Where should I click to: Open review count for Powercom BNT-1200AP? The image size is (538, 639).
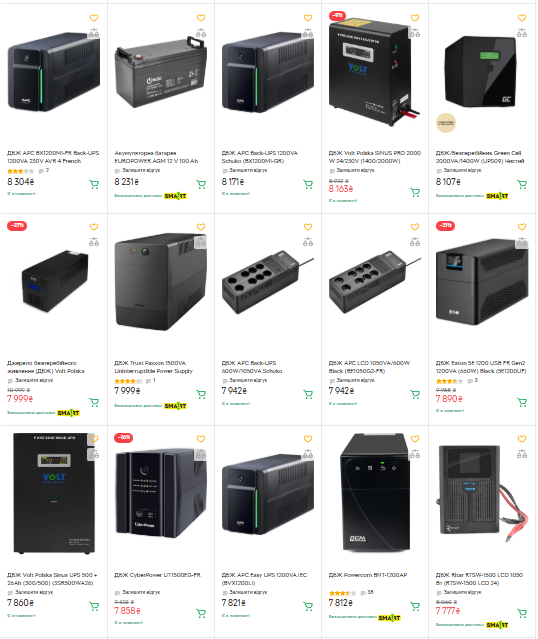tap(368, 592)
